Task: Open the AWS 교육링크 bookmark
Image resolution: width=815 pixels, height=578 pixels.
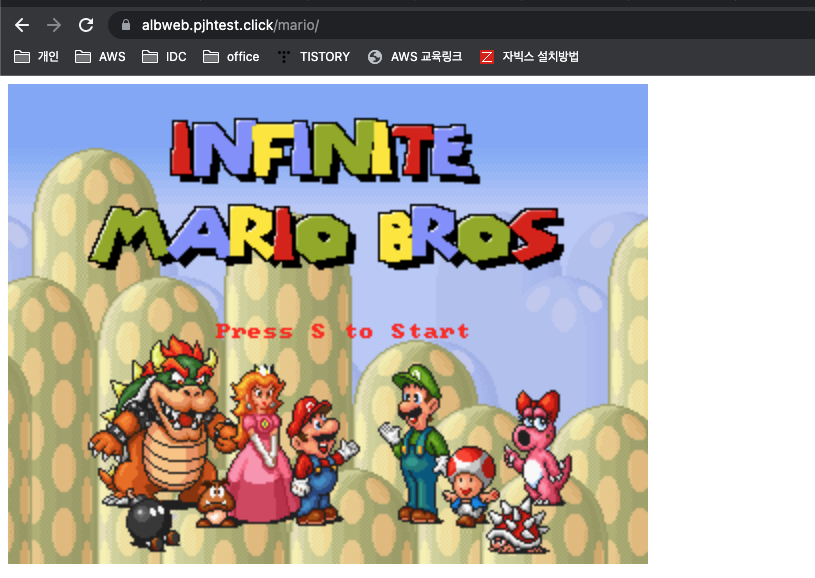Action: click(x=415, y=57)
